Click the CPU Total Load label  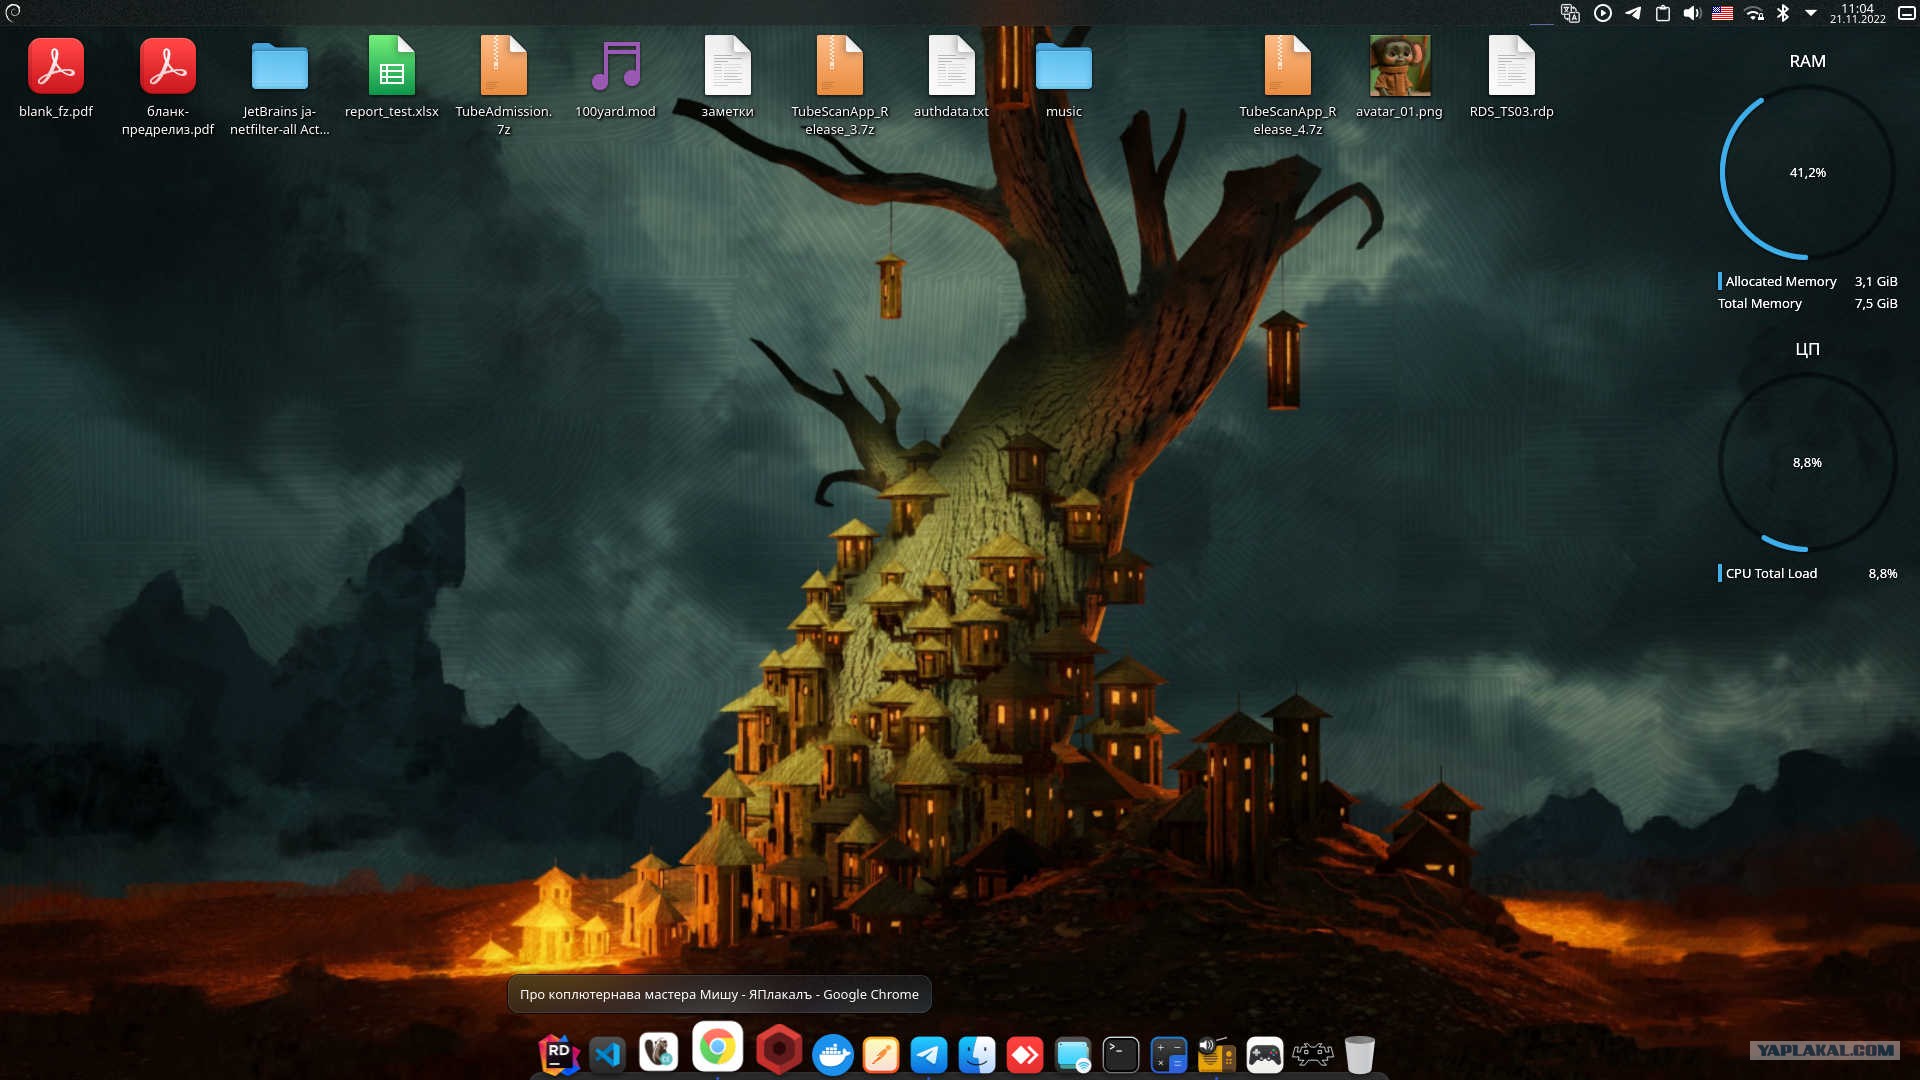[1771, 574]
